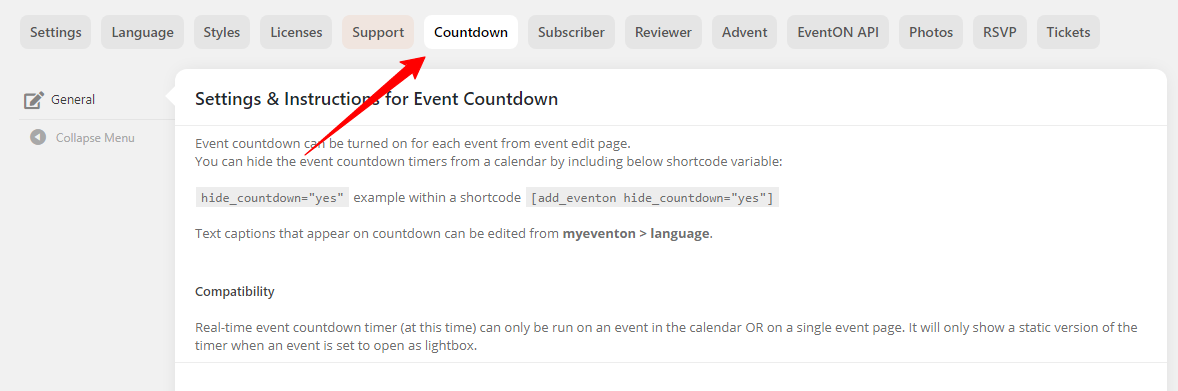Click the Settings & Instructions for Event Countdown heading
1178x391 pixels.
(376, 99)
